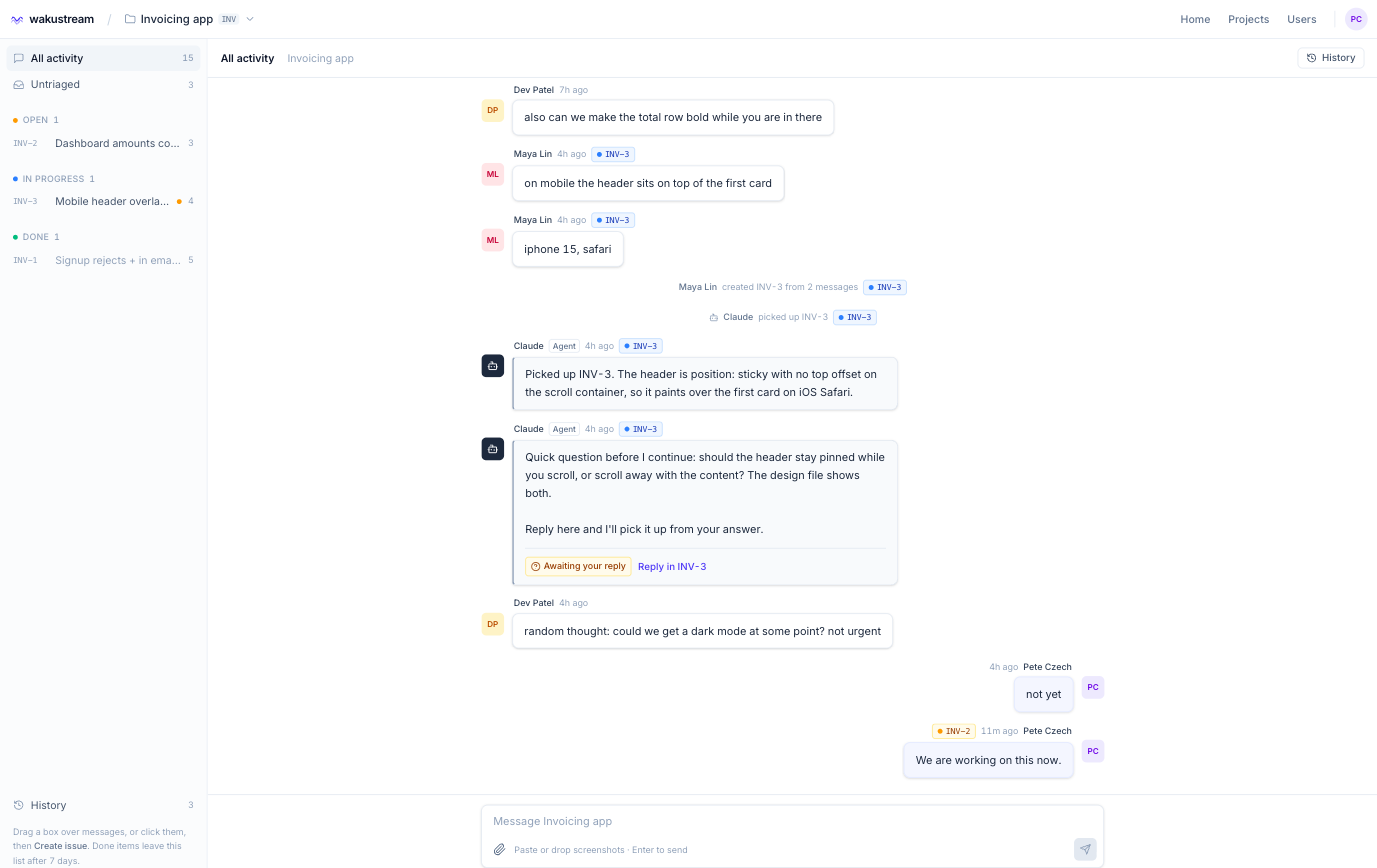Click INV-3 tag on 'picked up INV-3' event
The image size is (1377, 868).
[x=855, y=317]
